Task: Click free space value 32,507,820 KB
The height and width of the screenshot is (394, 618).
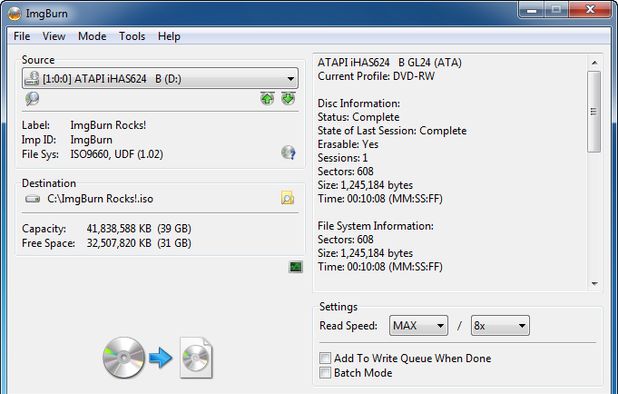Action: [119, 243]
